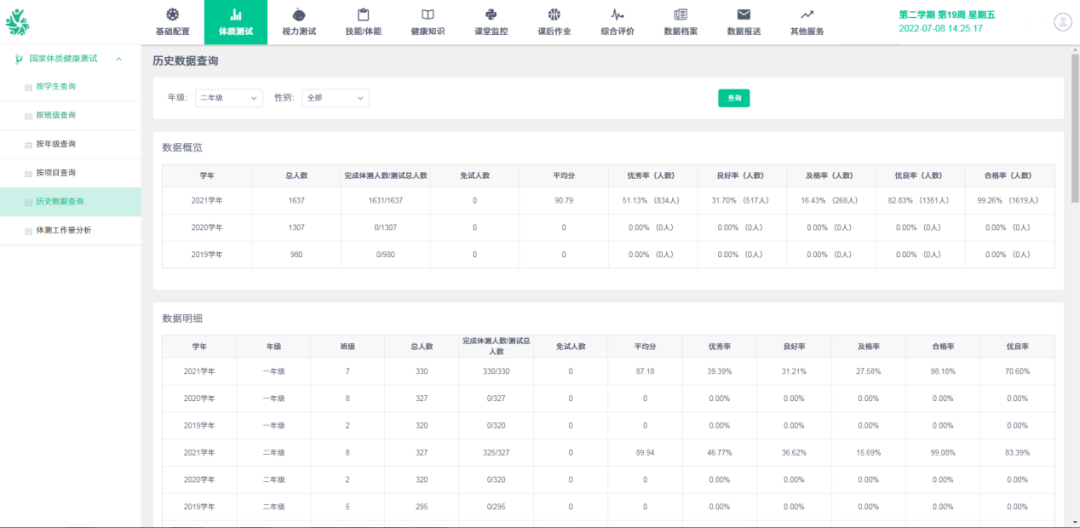Image resolution: width=1080 pixels, height=528 pixels.
Task: Open the 数据档案 newspaper icon
Action: click(681, 14)
